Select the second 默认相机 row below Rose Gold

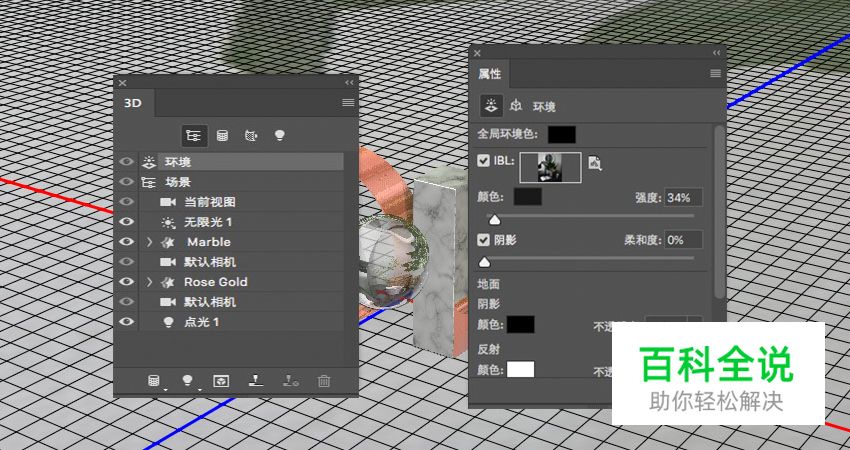(242, 302)
